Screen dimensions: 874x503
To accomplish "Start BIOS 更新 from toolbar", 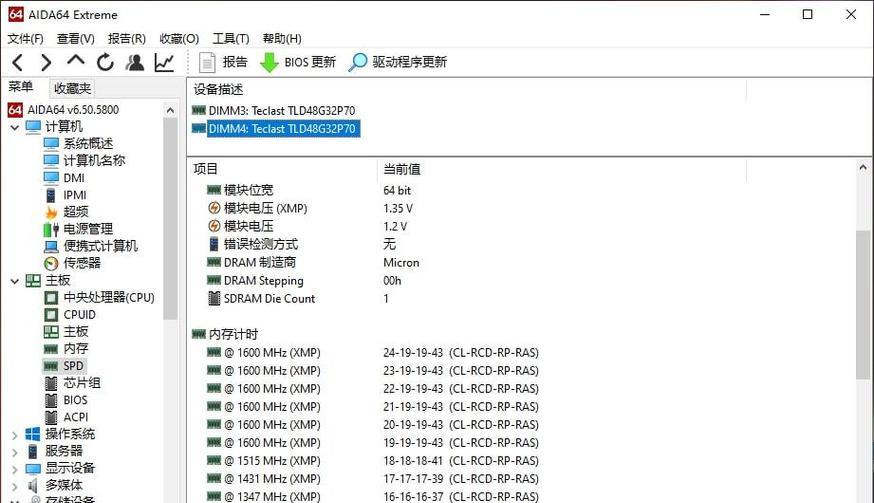I will (298, 62).
